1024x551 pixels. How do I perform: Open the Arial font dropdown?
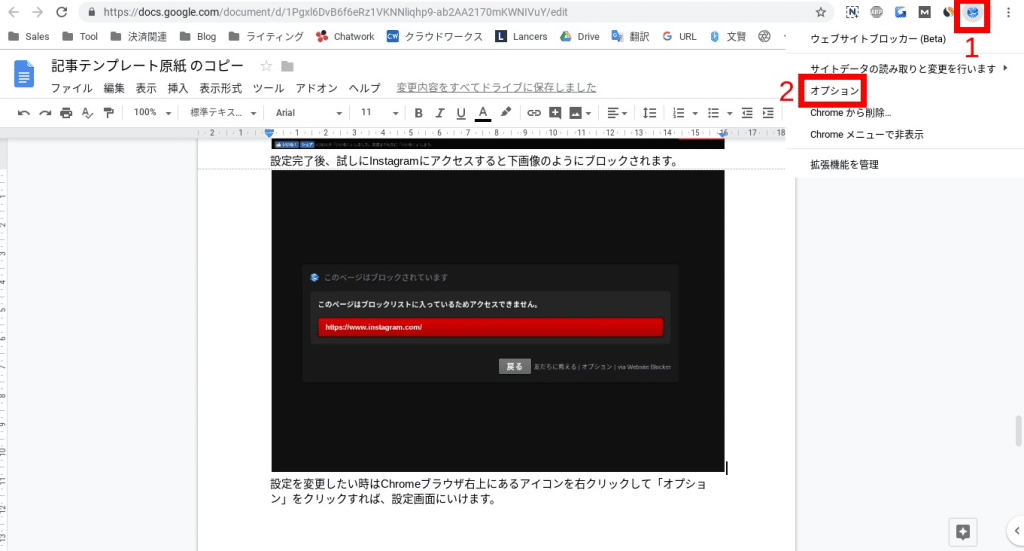coord(308,113)
